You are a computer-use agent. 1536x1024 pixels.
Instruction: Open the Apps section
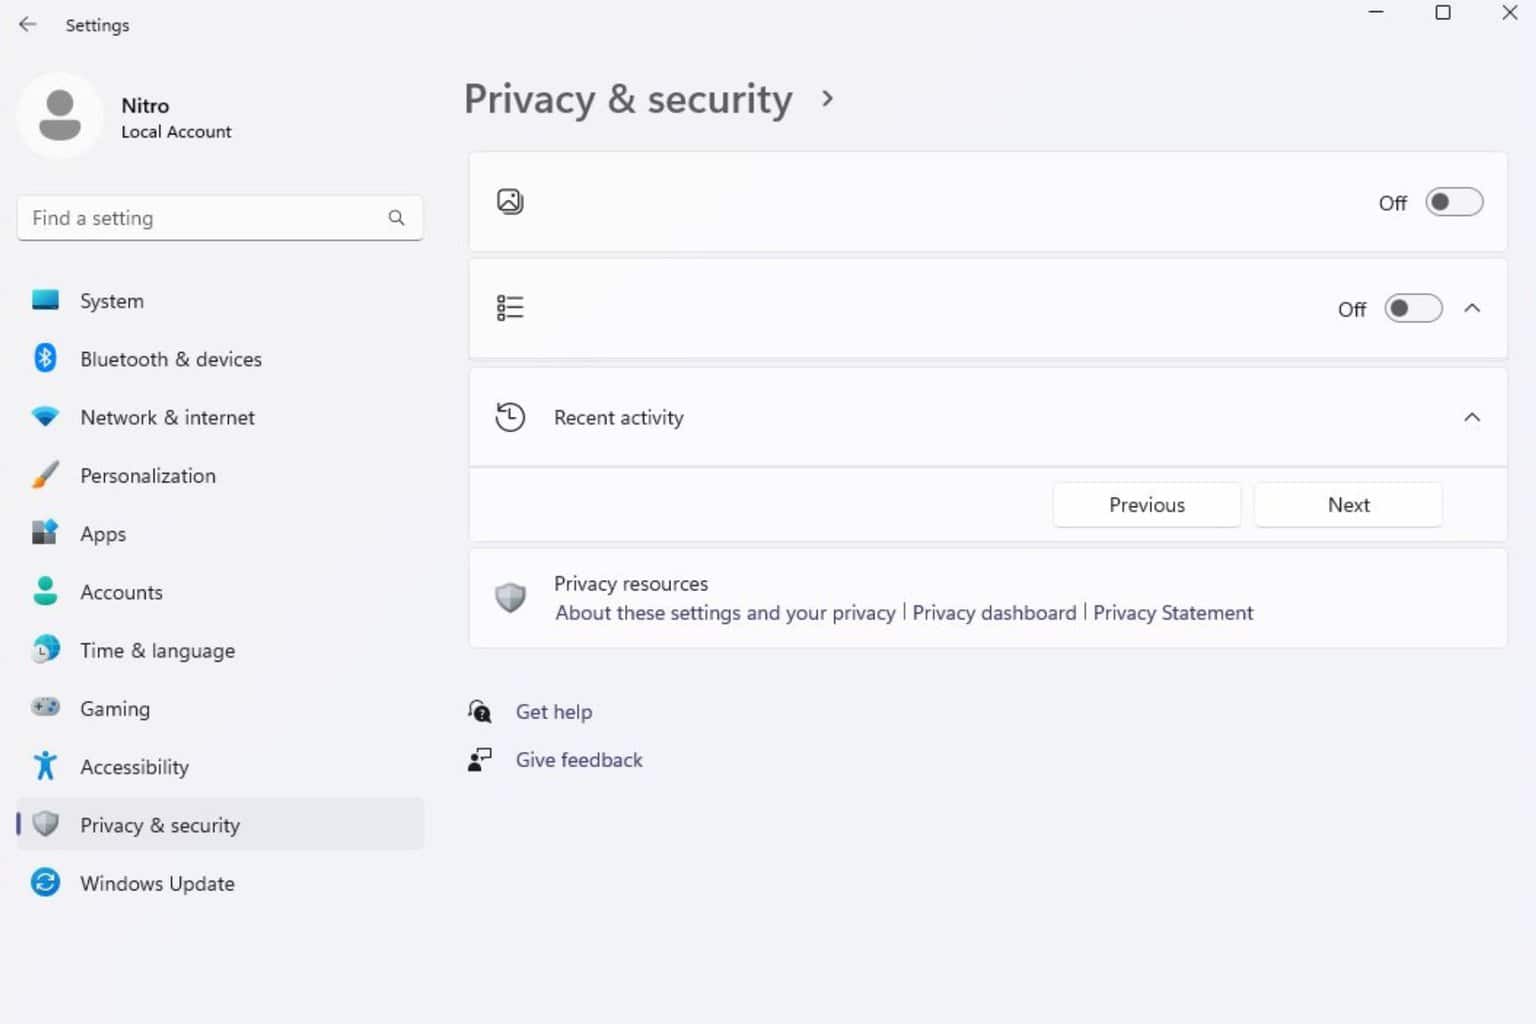pos(103,533)
